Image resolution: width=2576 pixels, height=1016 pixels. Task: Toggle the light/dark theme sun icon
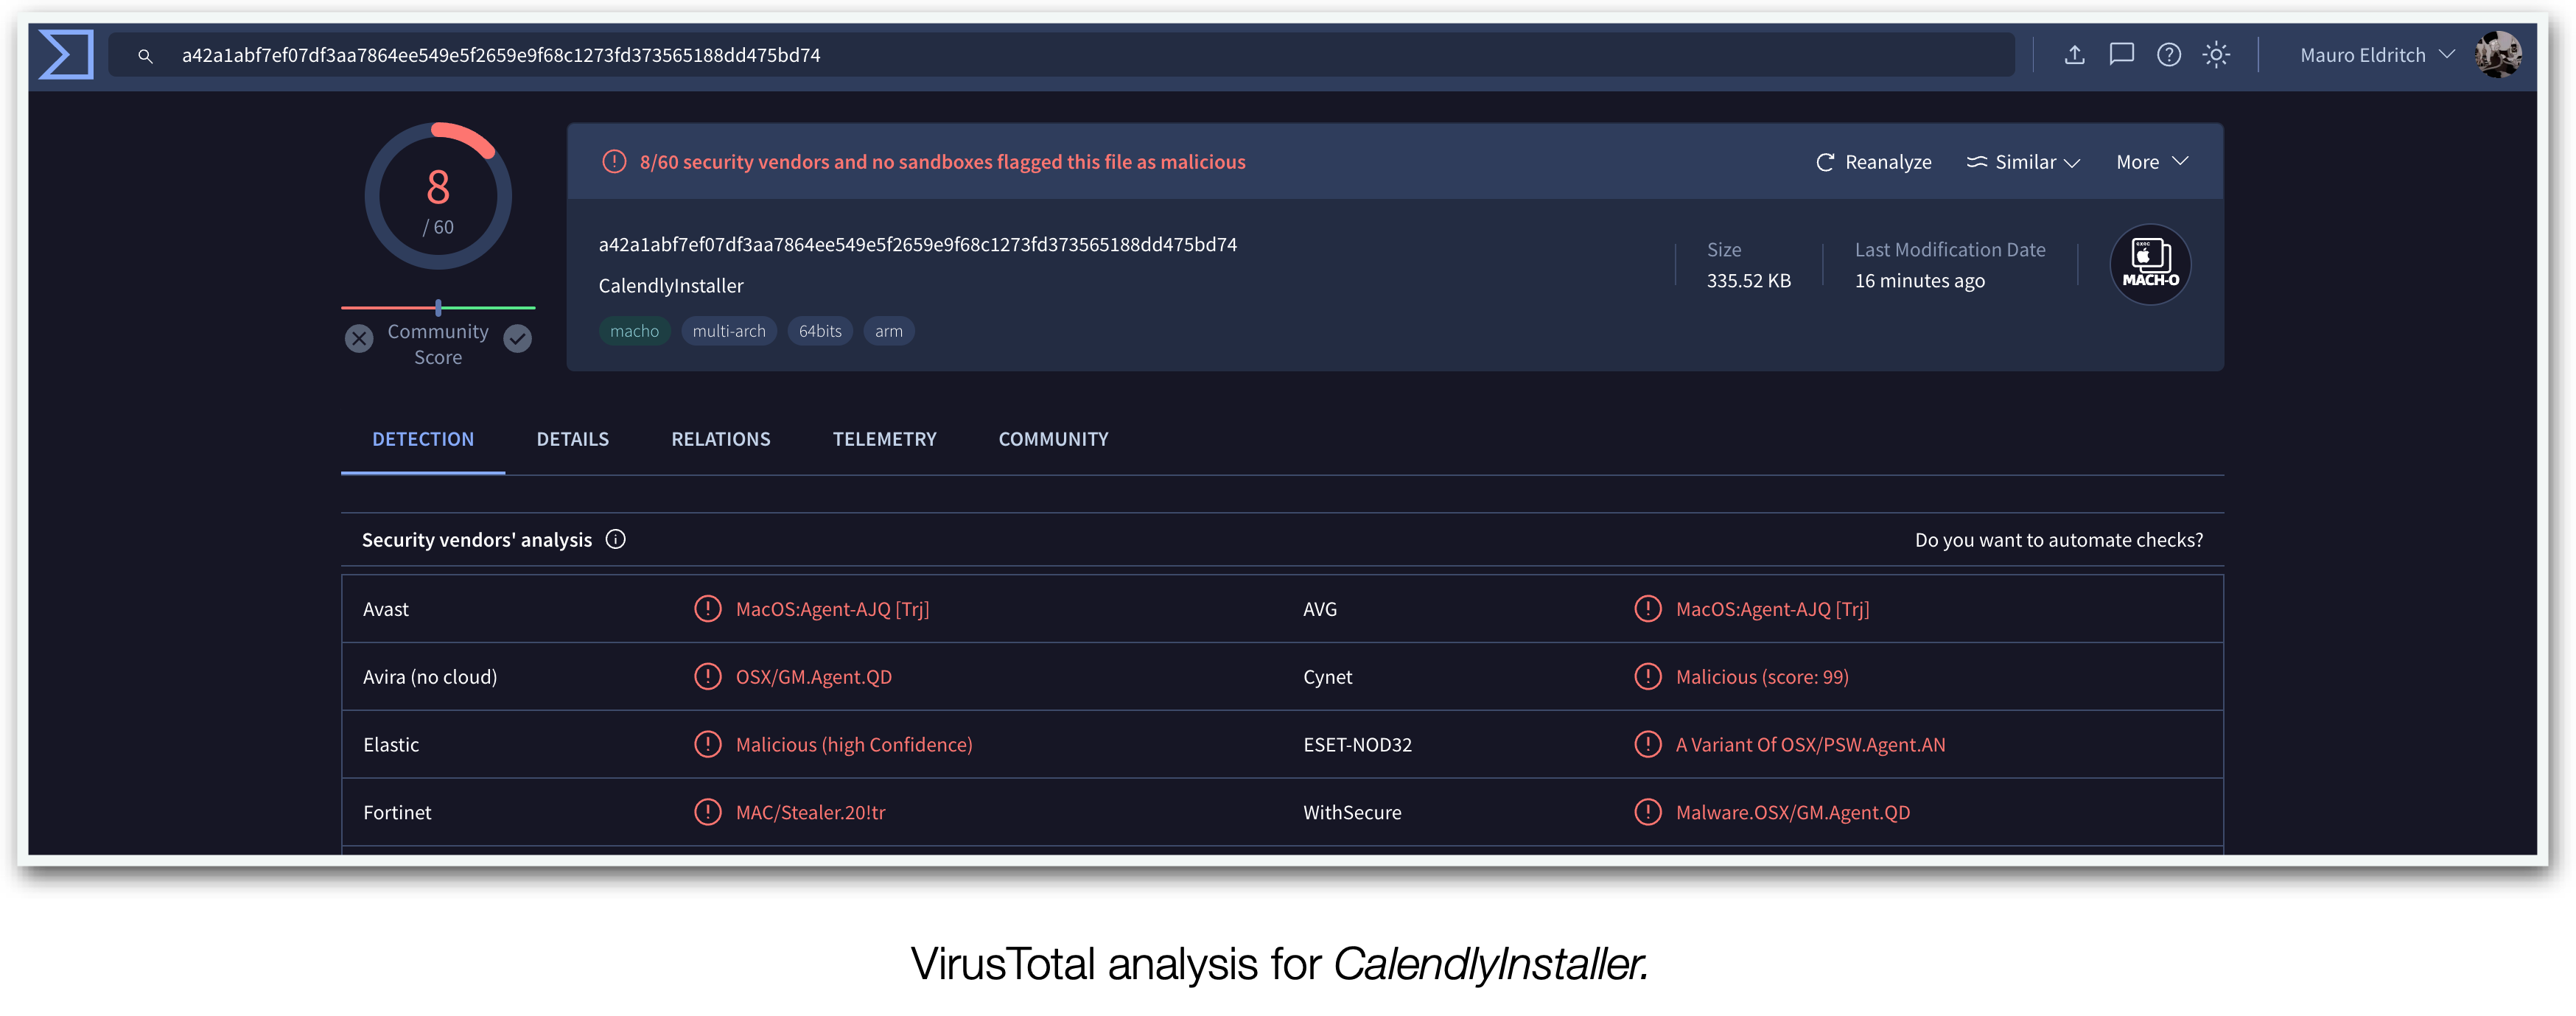(x=2216, y=55)
